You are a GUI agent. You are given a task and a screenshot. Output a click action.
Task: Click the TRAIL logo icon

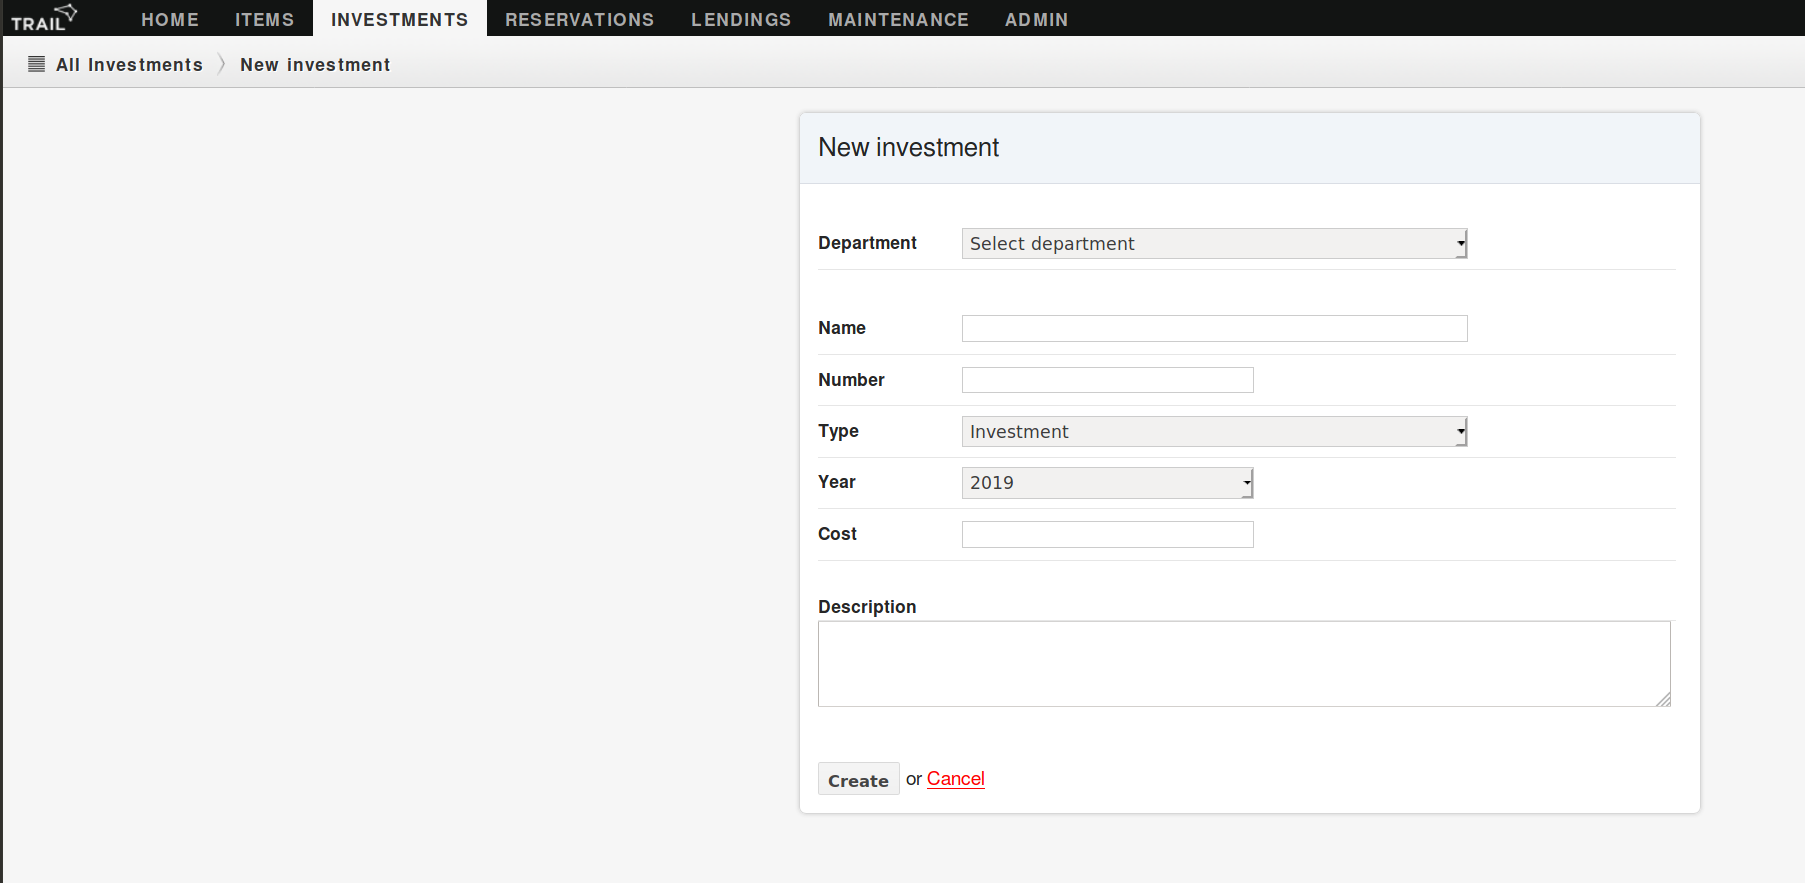(x=44, y=18)
